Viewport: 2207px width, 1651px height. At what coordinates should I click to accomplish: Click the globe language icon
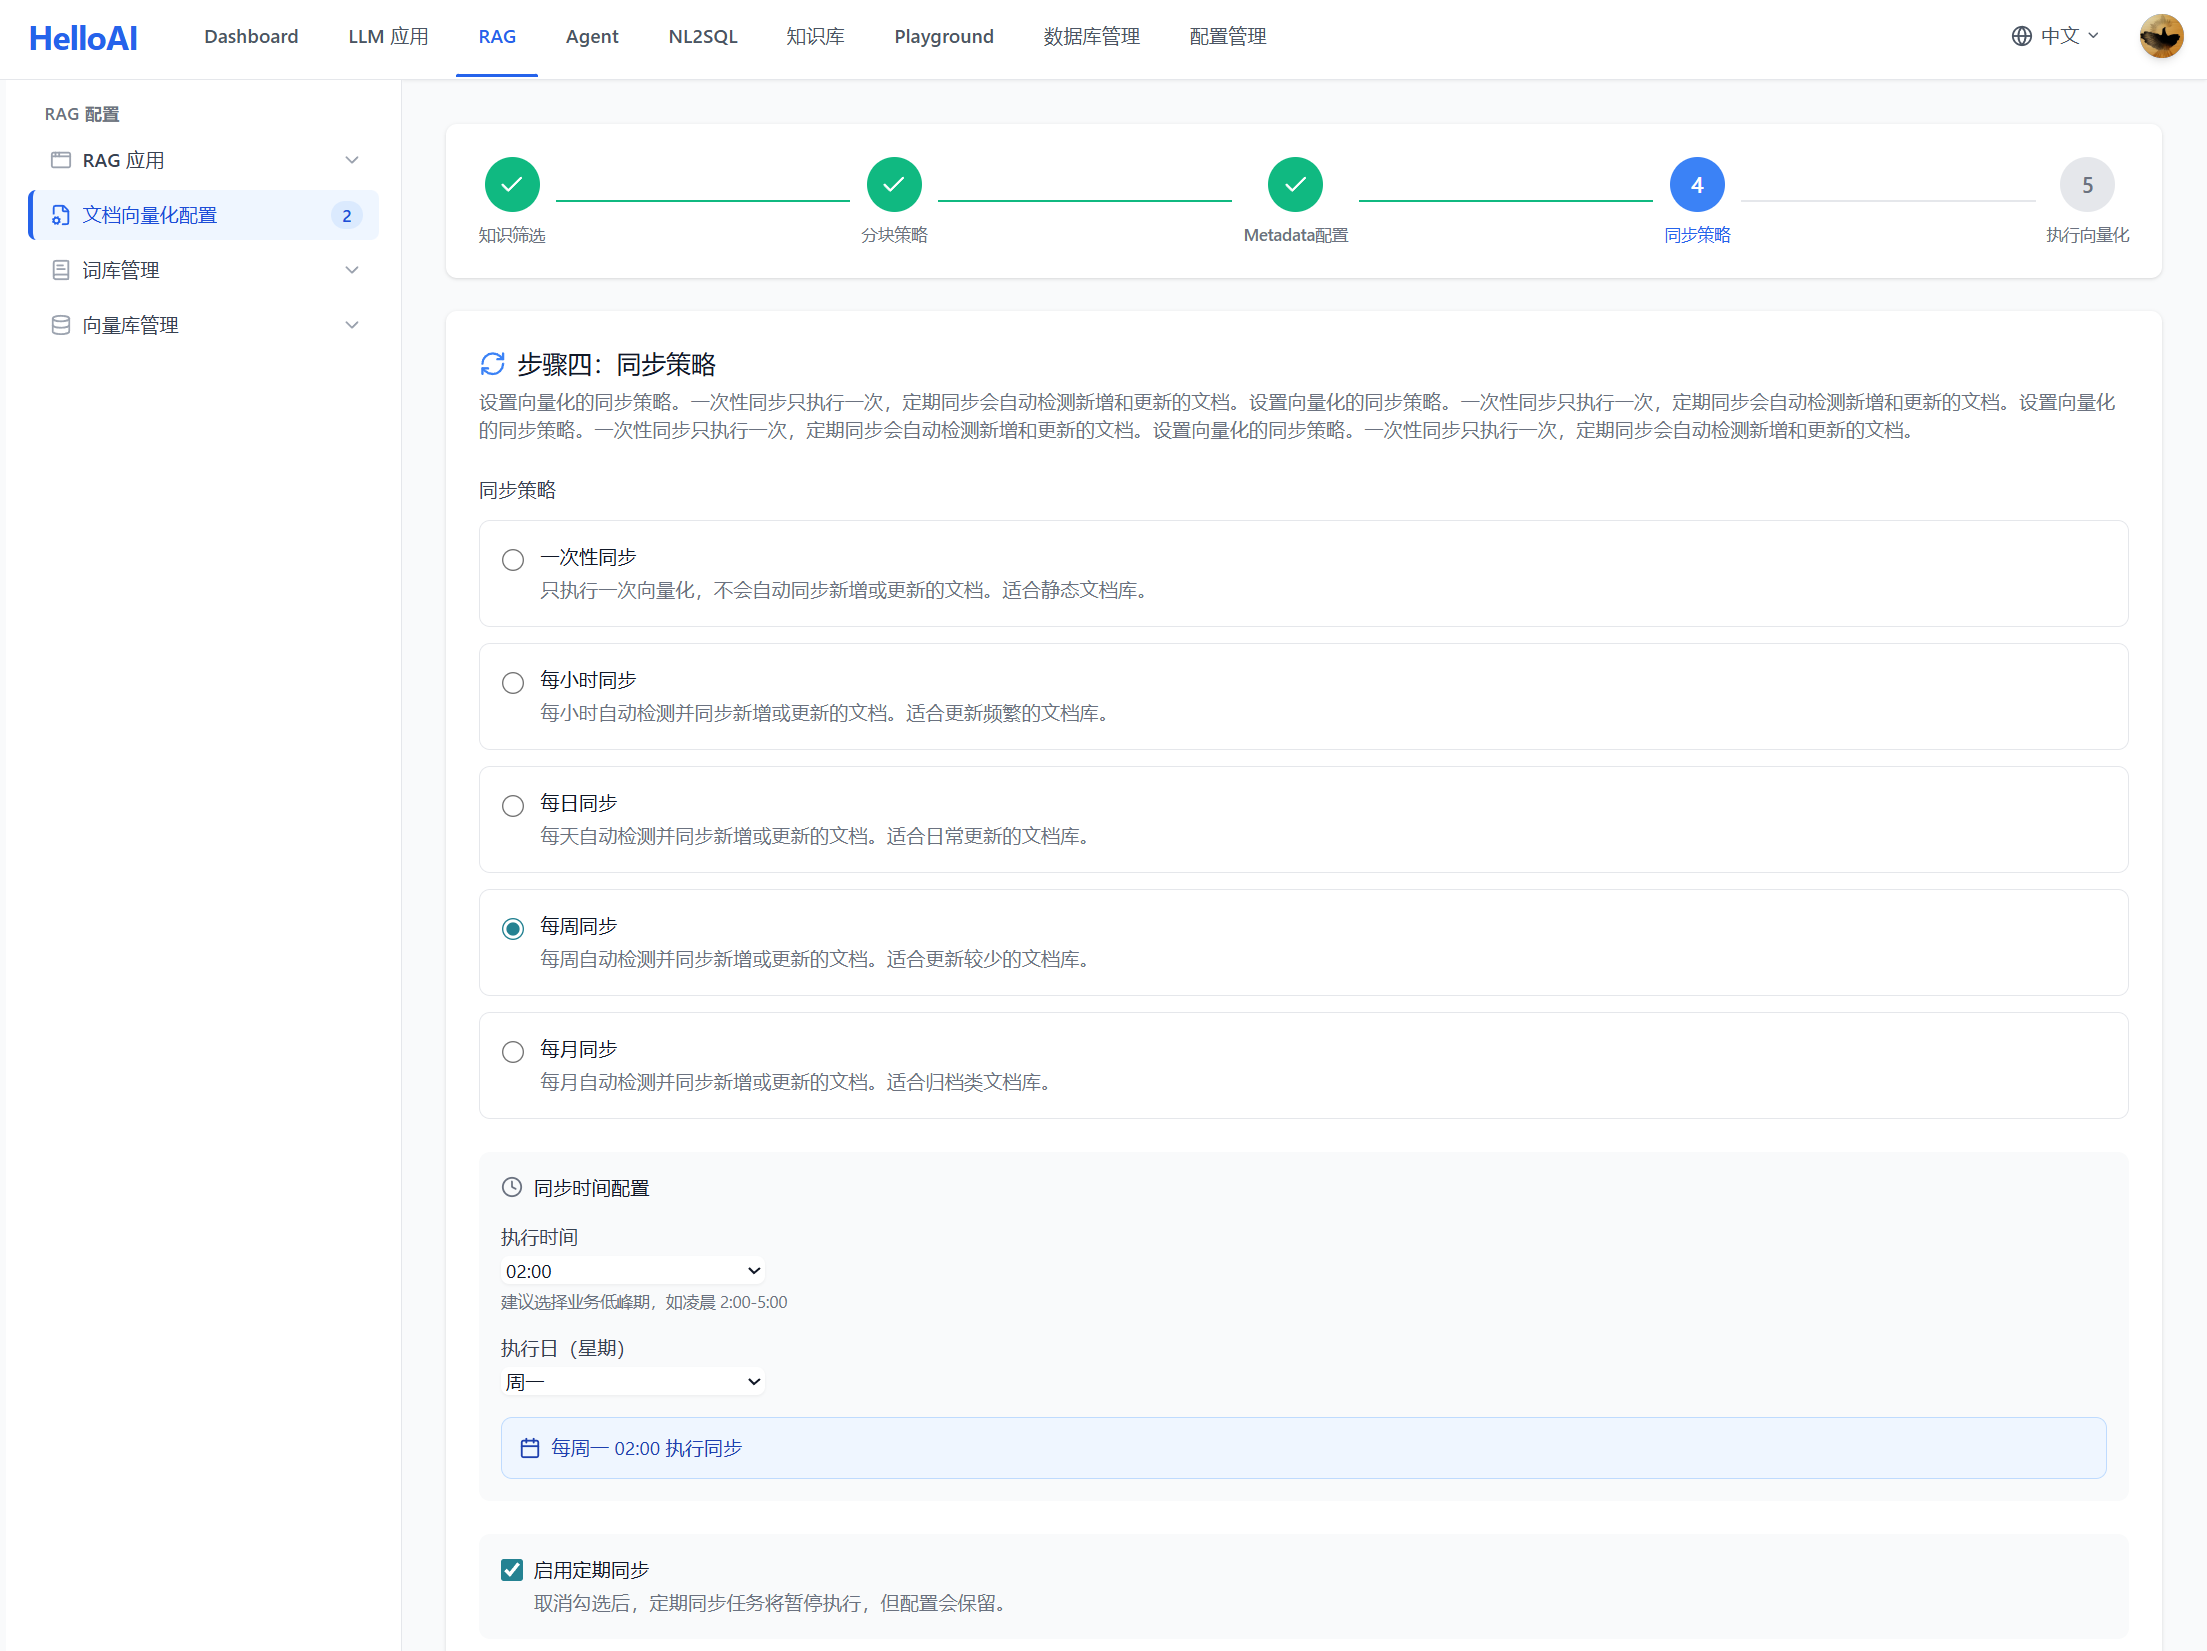(2021, 36)
